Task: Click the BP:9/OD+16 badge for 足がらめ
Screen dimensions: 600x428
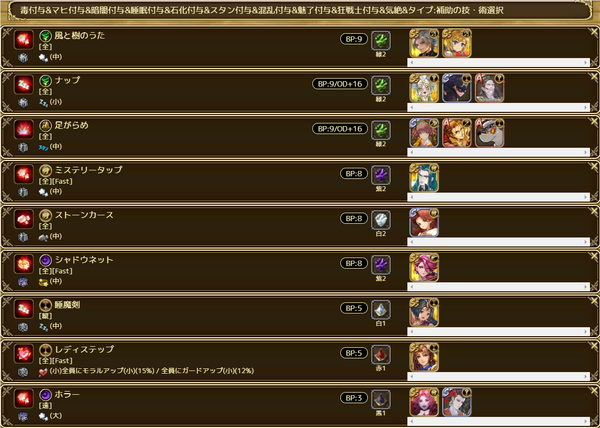Action: [x=340, y=129]
